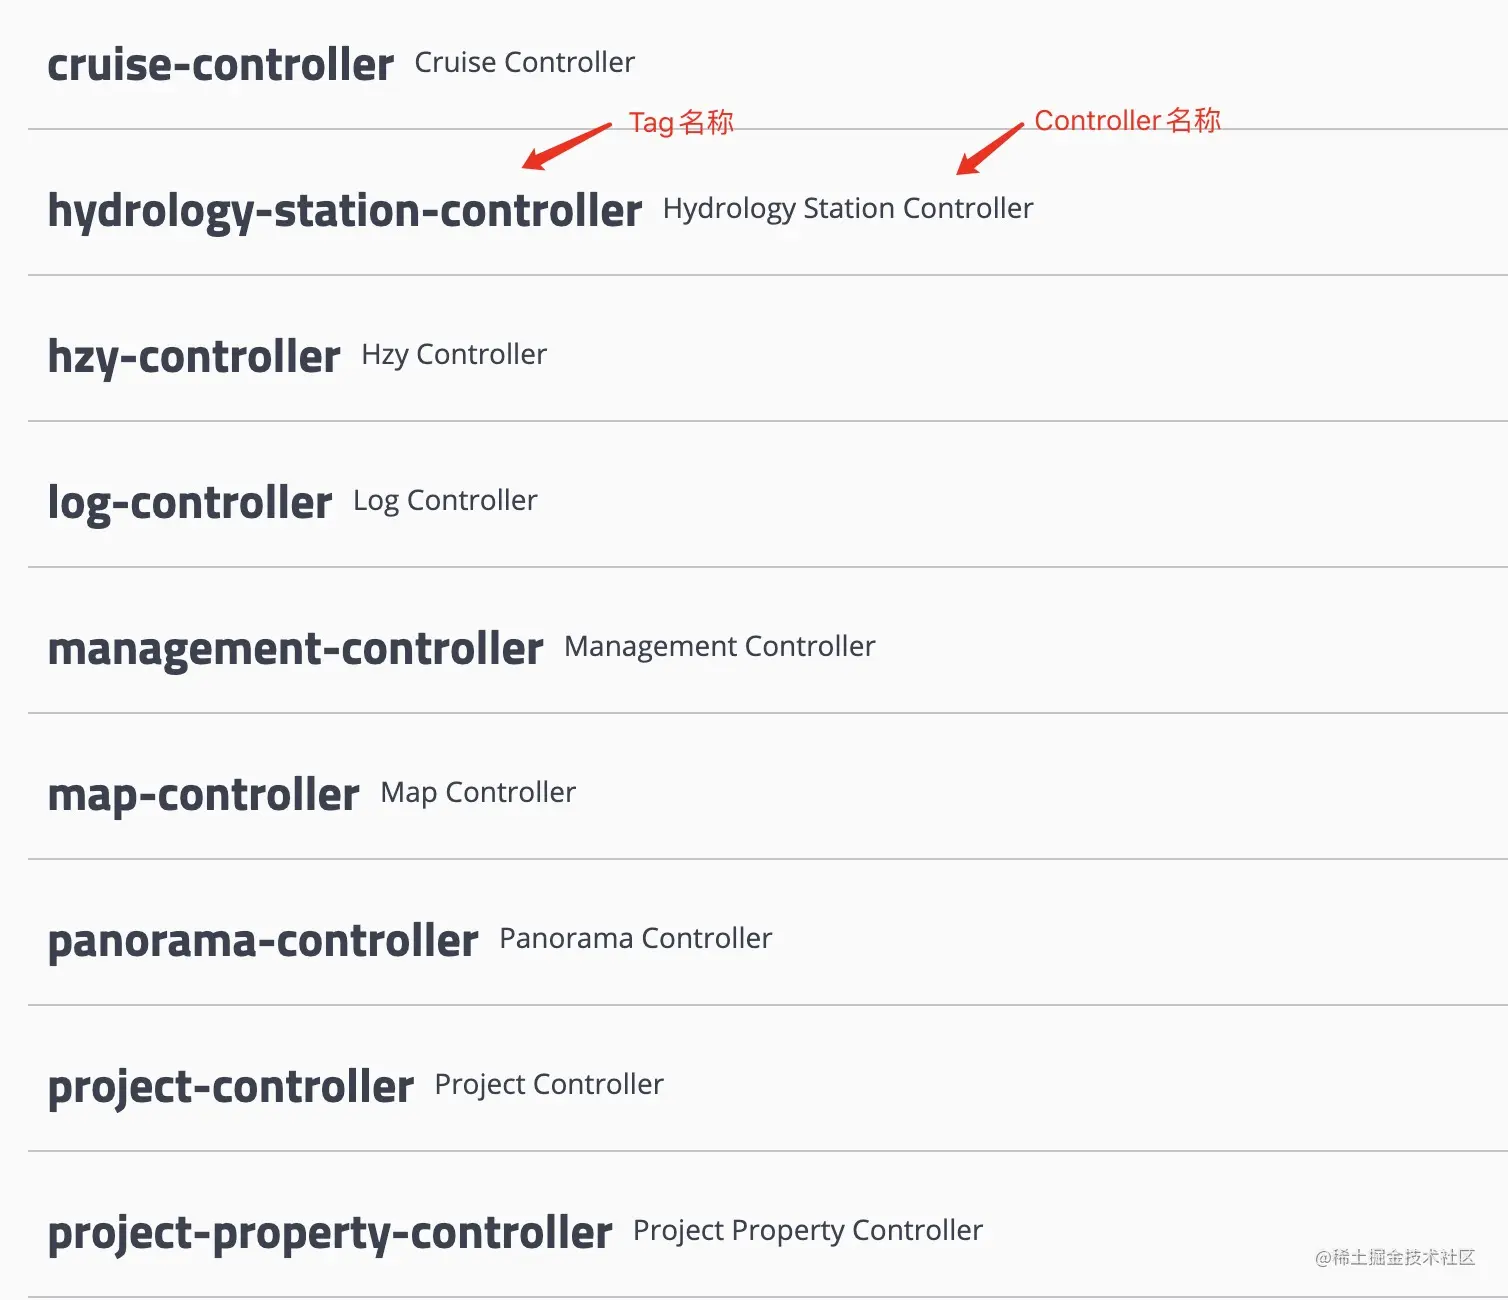Select the "Hzy Controller" description text
Screen dimensions: 1508x1300
tap(454, 355)
